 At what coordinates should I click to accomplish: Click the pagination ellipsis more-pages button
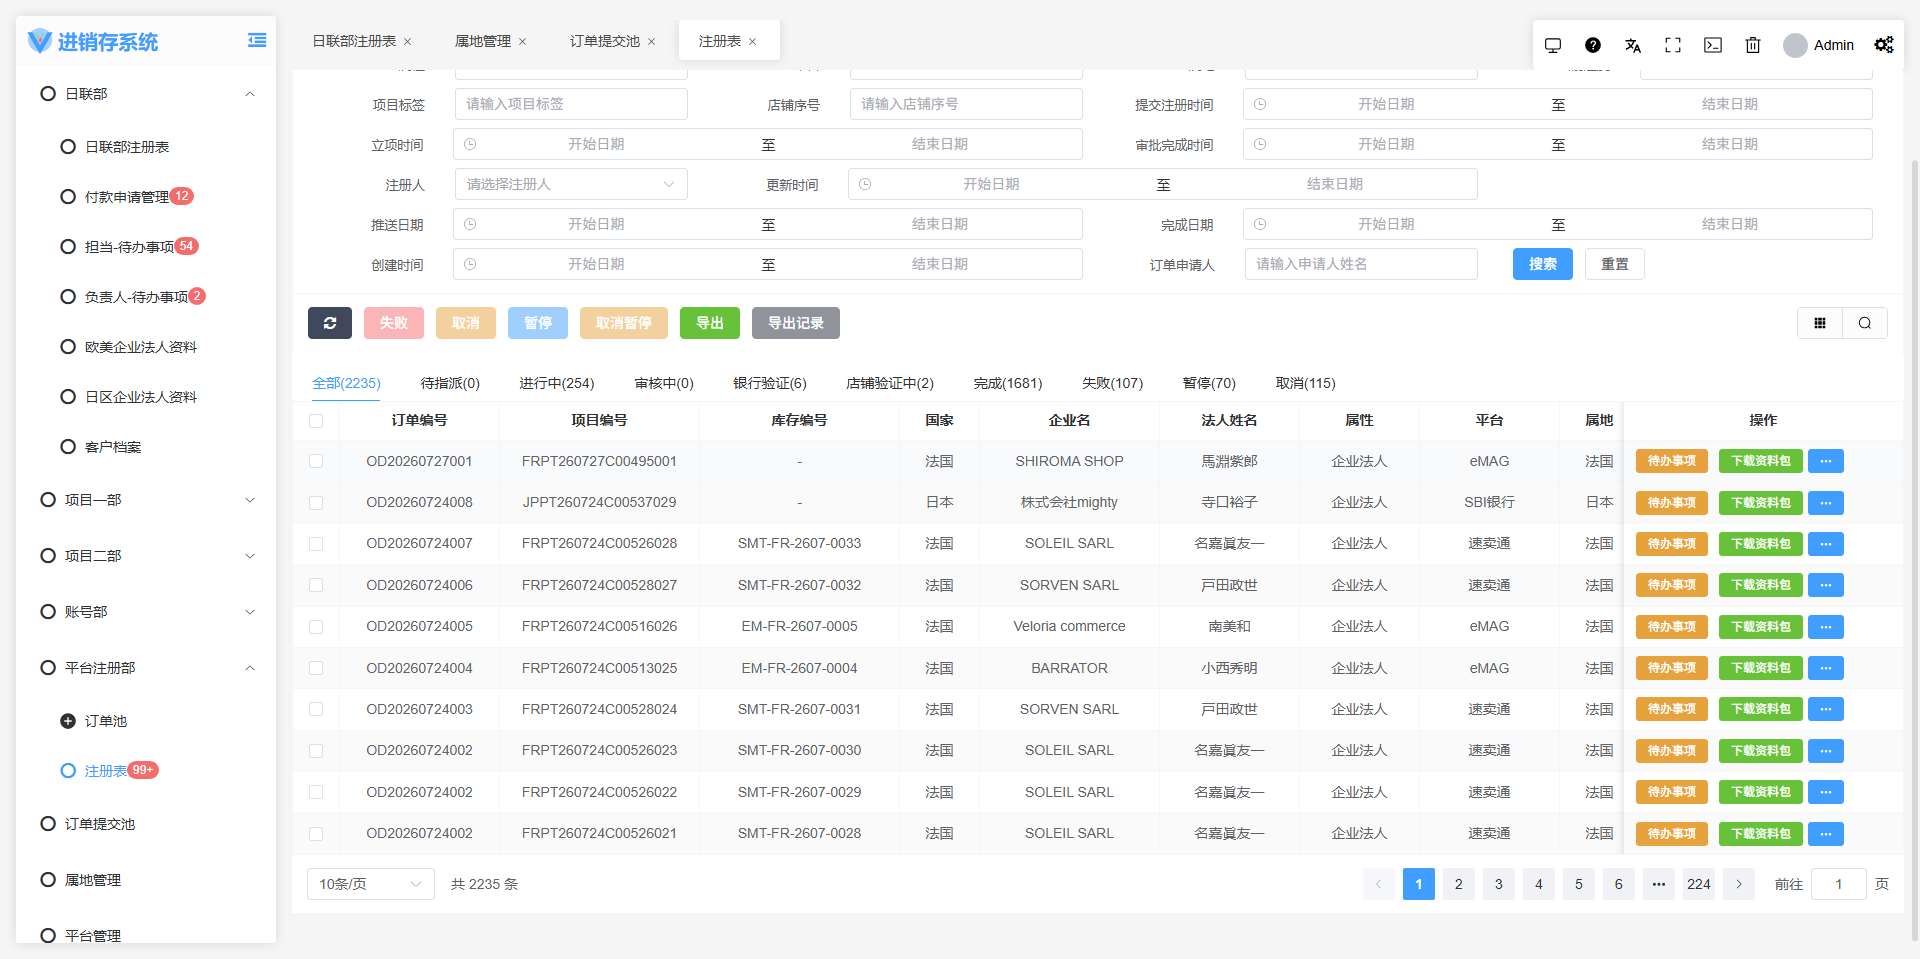(1659, 884)
